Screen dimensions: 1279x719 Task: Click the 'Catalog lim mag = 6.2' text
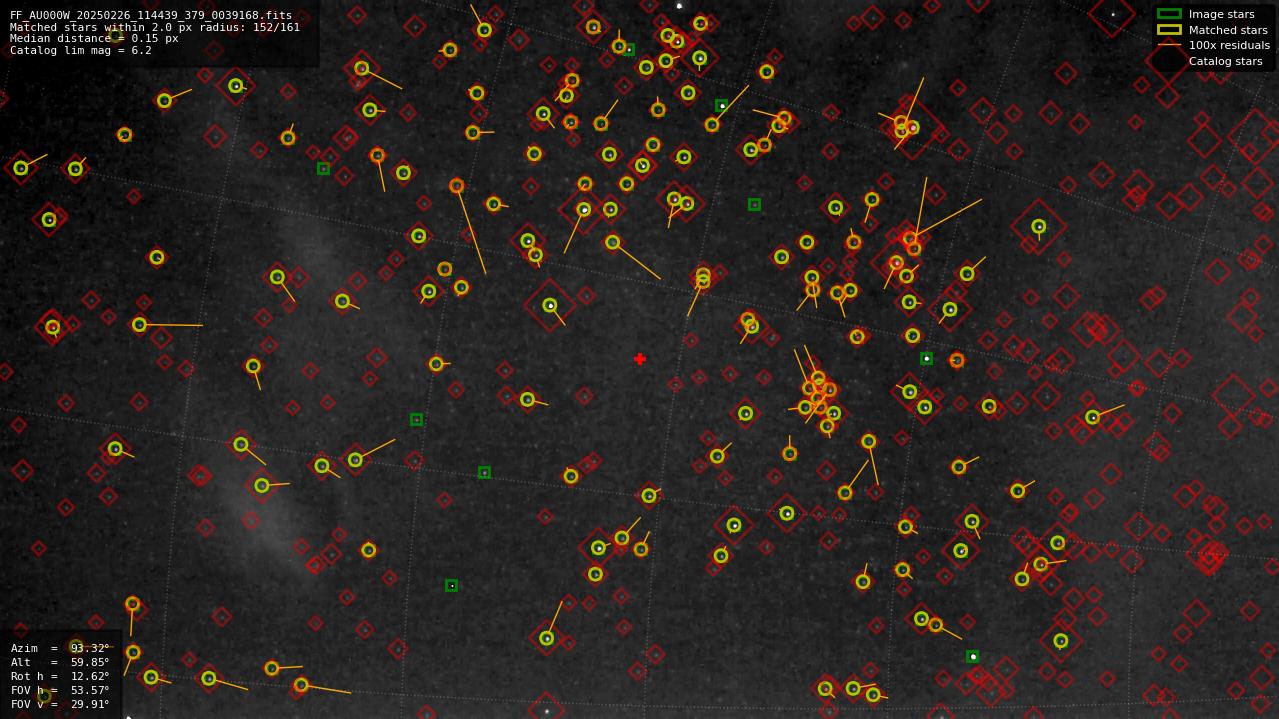point(81,50)
